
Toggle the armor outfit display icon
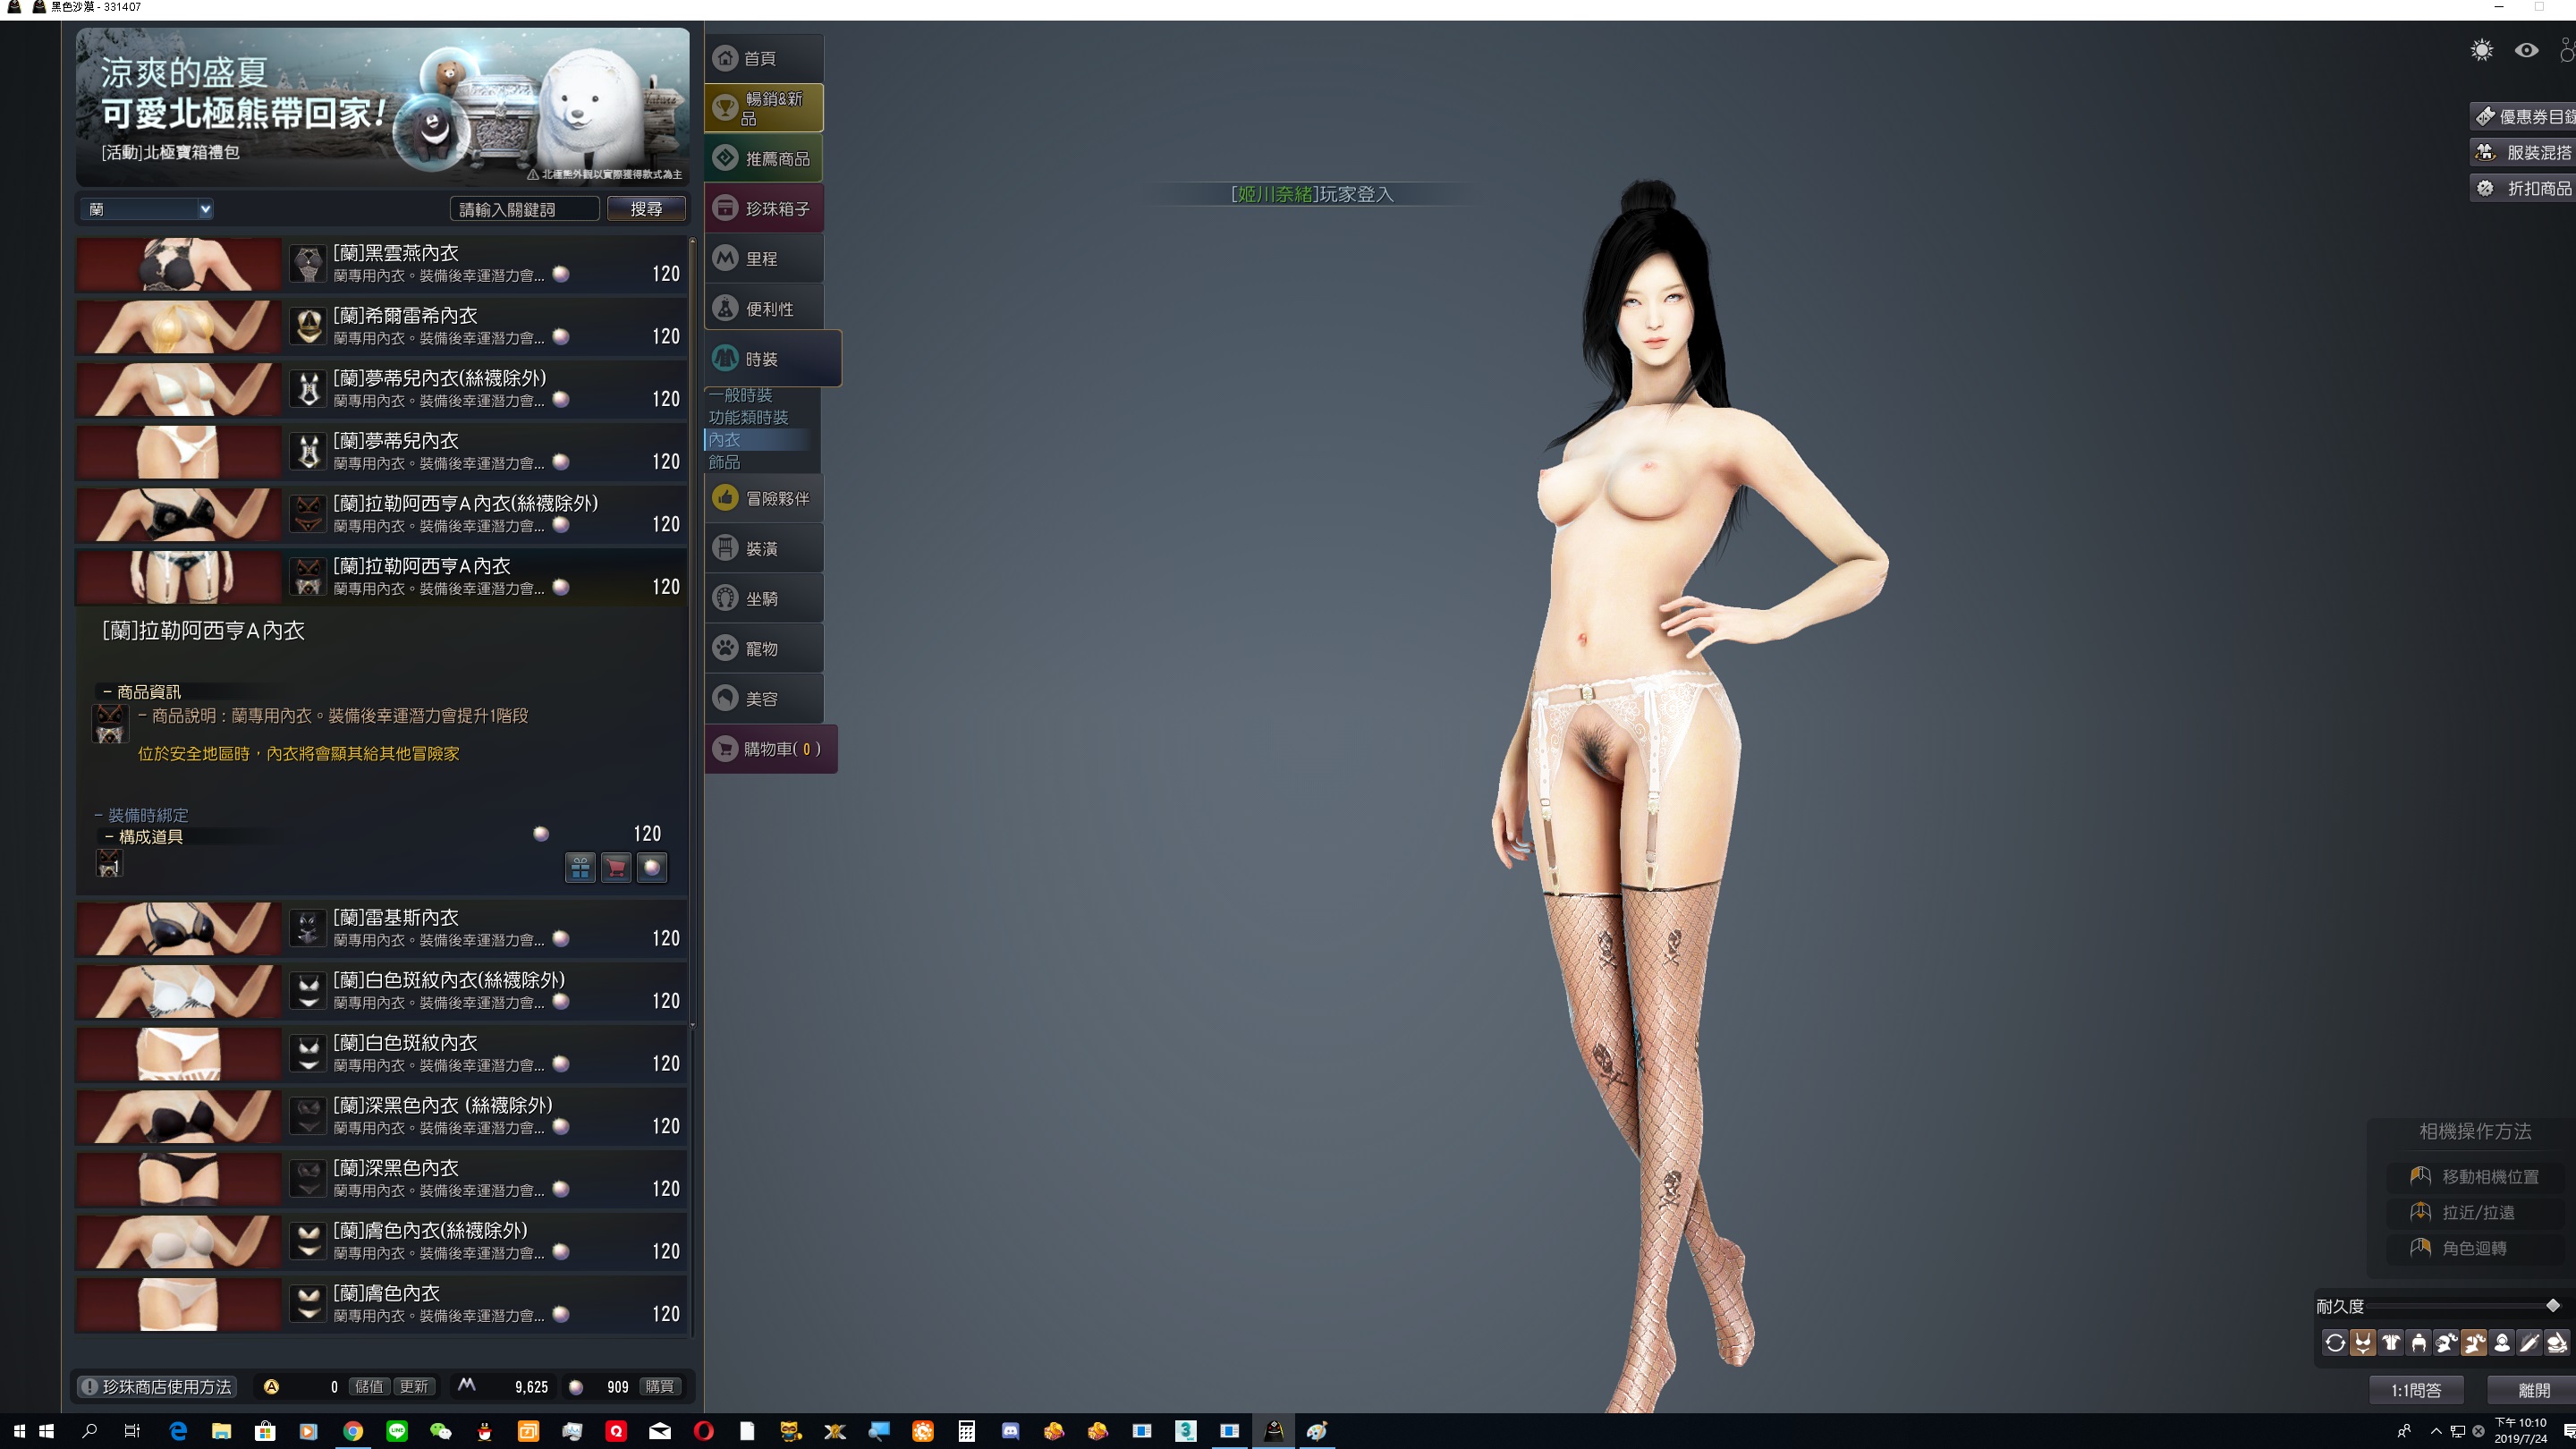point(2391,1343)
